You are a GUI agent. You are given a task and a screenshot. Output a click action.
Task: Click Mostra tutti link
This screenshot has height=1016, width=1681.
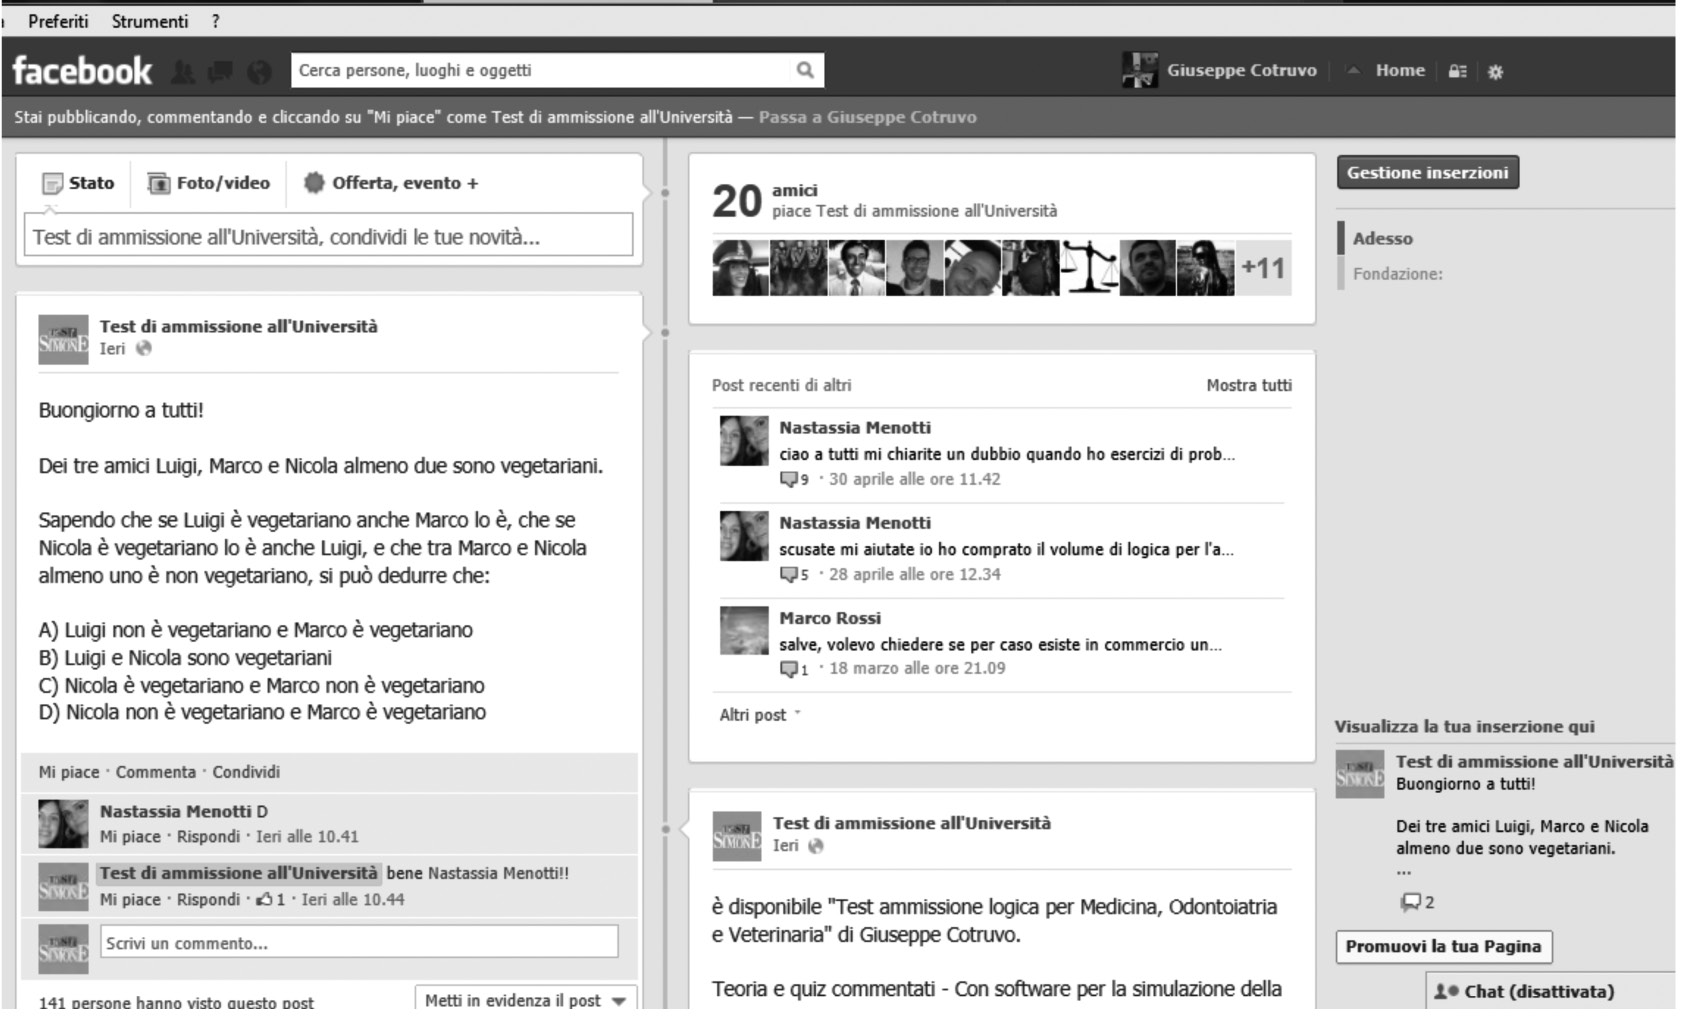click(1249, 385)
